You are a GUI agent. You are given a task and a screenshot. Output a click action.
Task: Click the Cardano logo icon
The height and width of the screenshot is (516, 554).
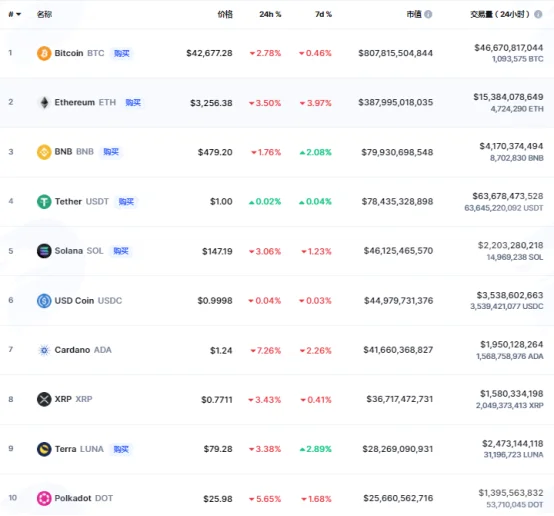[x=44, y=350]
